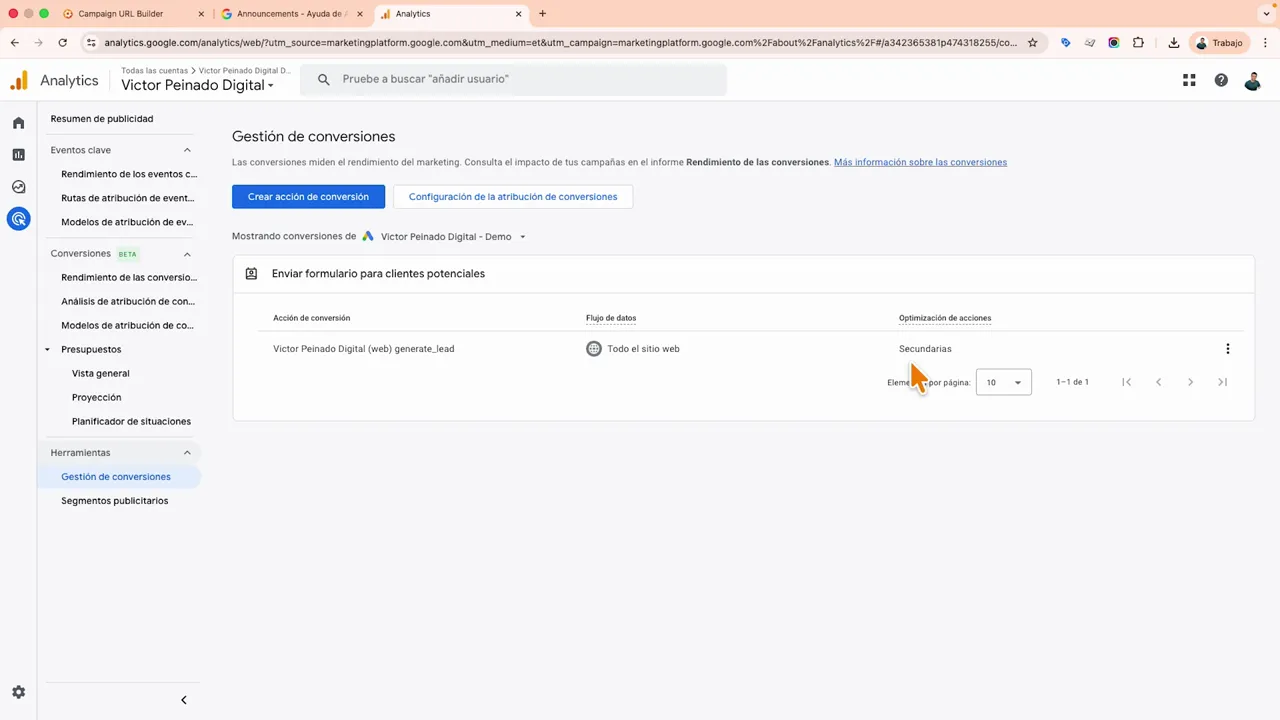Screen dimensions: 1280x720
Task: Open a new browser tab with plus
Action: tap(542, 14)
